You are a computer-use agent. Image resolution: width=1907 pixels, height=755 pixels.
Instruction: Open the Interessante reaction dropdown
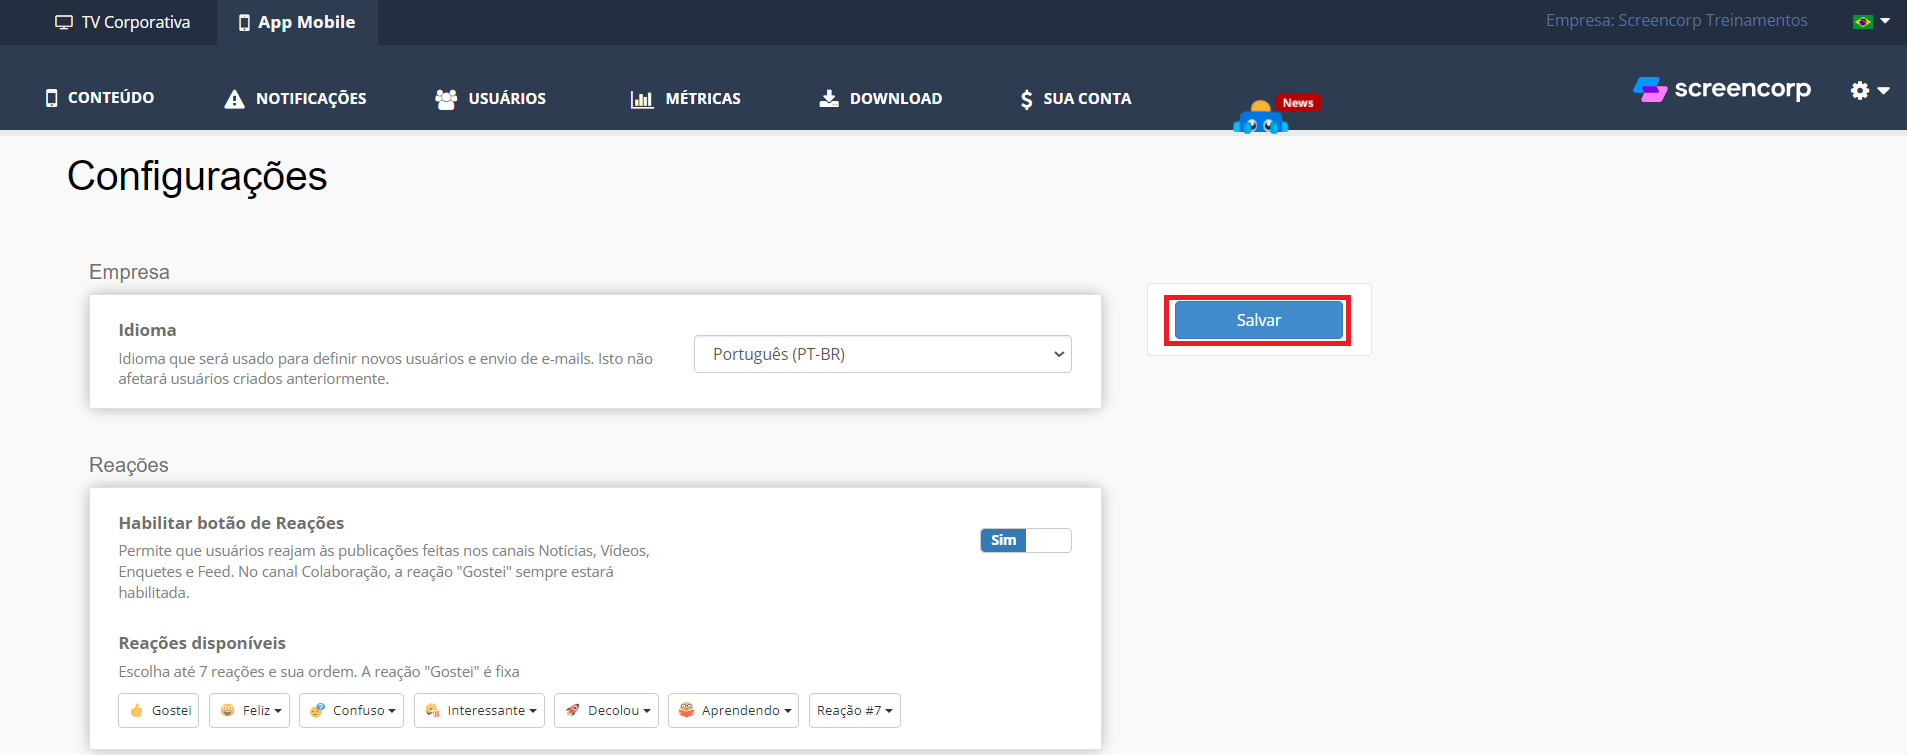pos(479,710)
